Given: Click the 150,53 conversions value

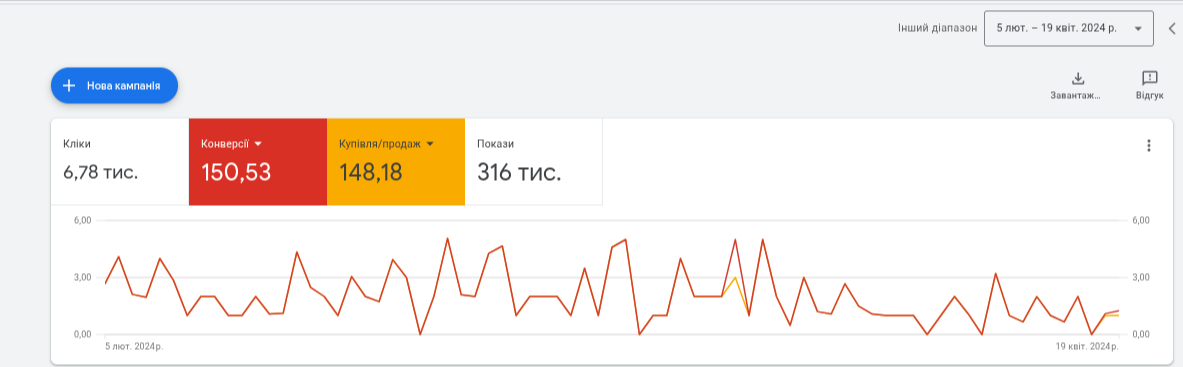Looking at the screenshot, I should [x=236, y=173].
